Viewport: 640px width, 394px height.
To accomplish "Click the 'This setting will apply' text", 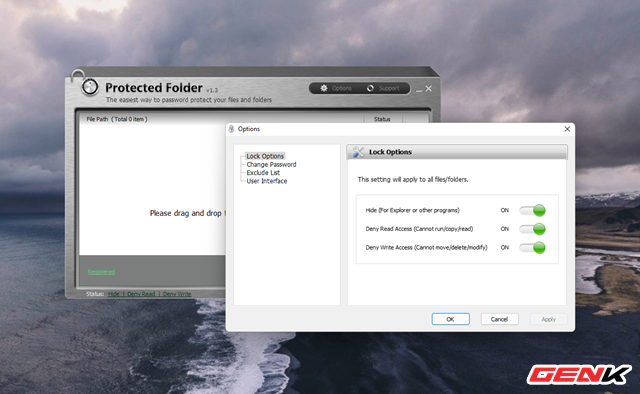I will (413, 179).
